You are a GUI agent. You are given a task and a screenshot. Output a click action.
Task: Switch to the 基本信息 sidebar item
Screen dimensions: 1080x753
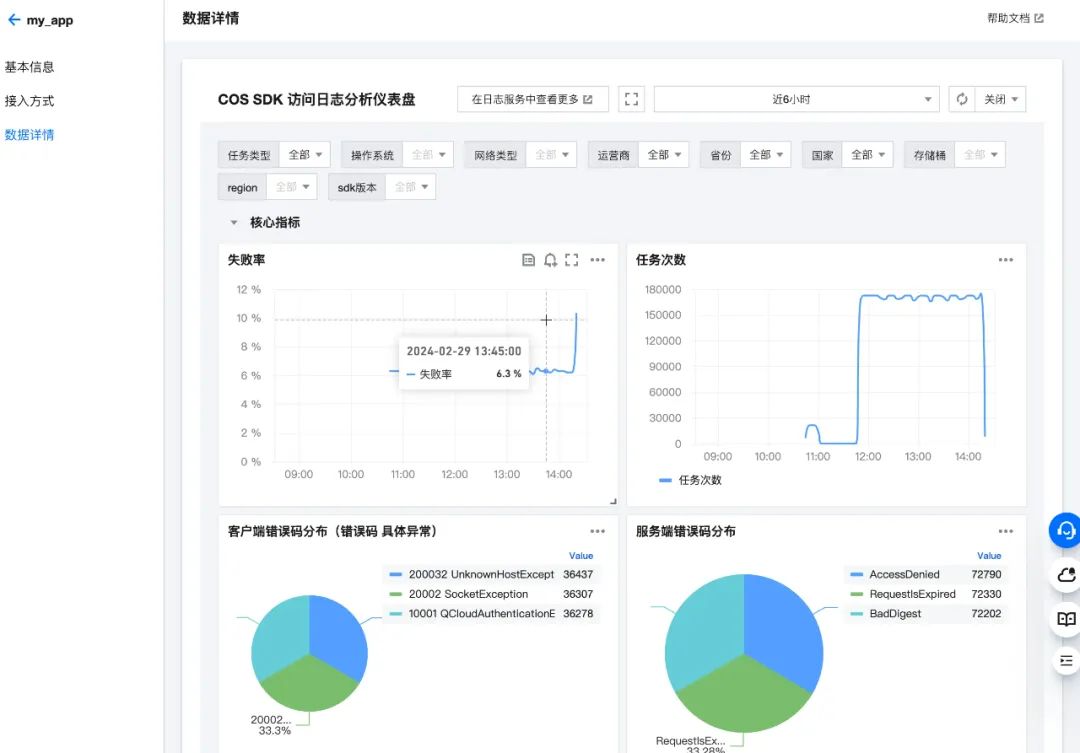[x=28, y=66]
